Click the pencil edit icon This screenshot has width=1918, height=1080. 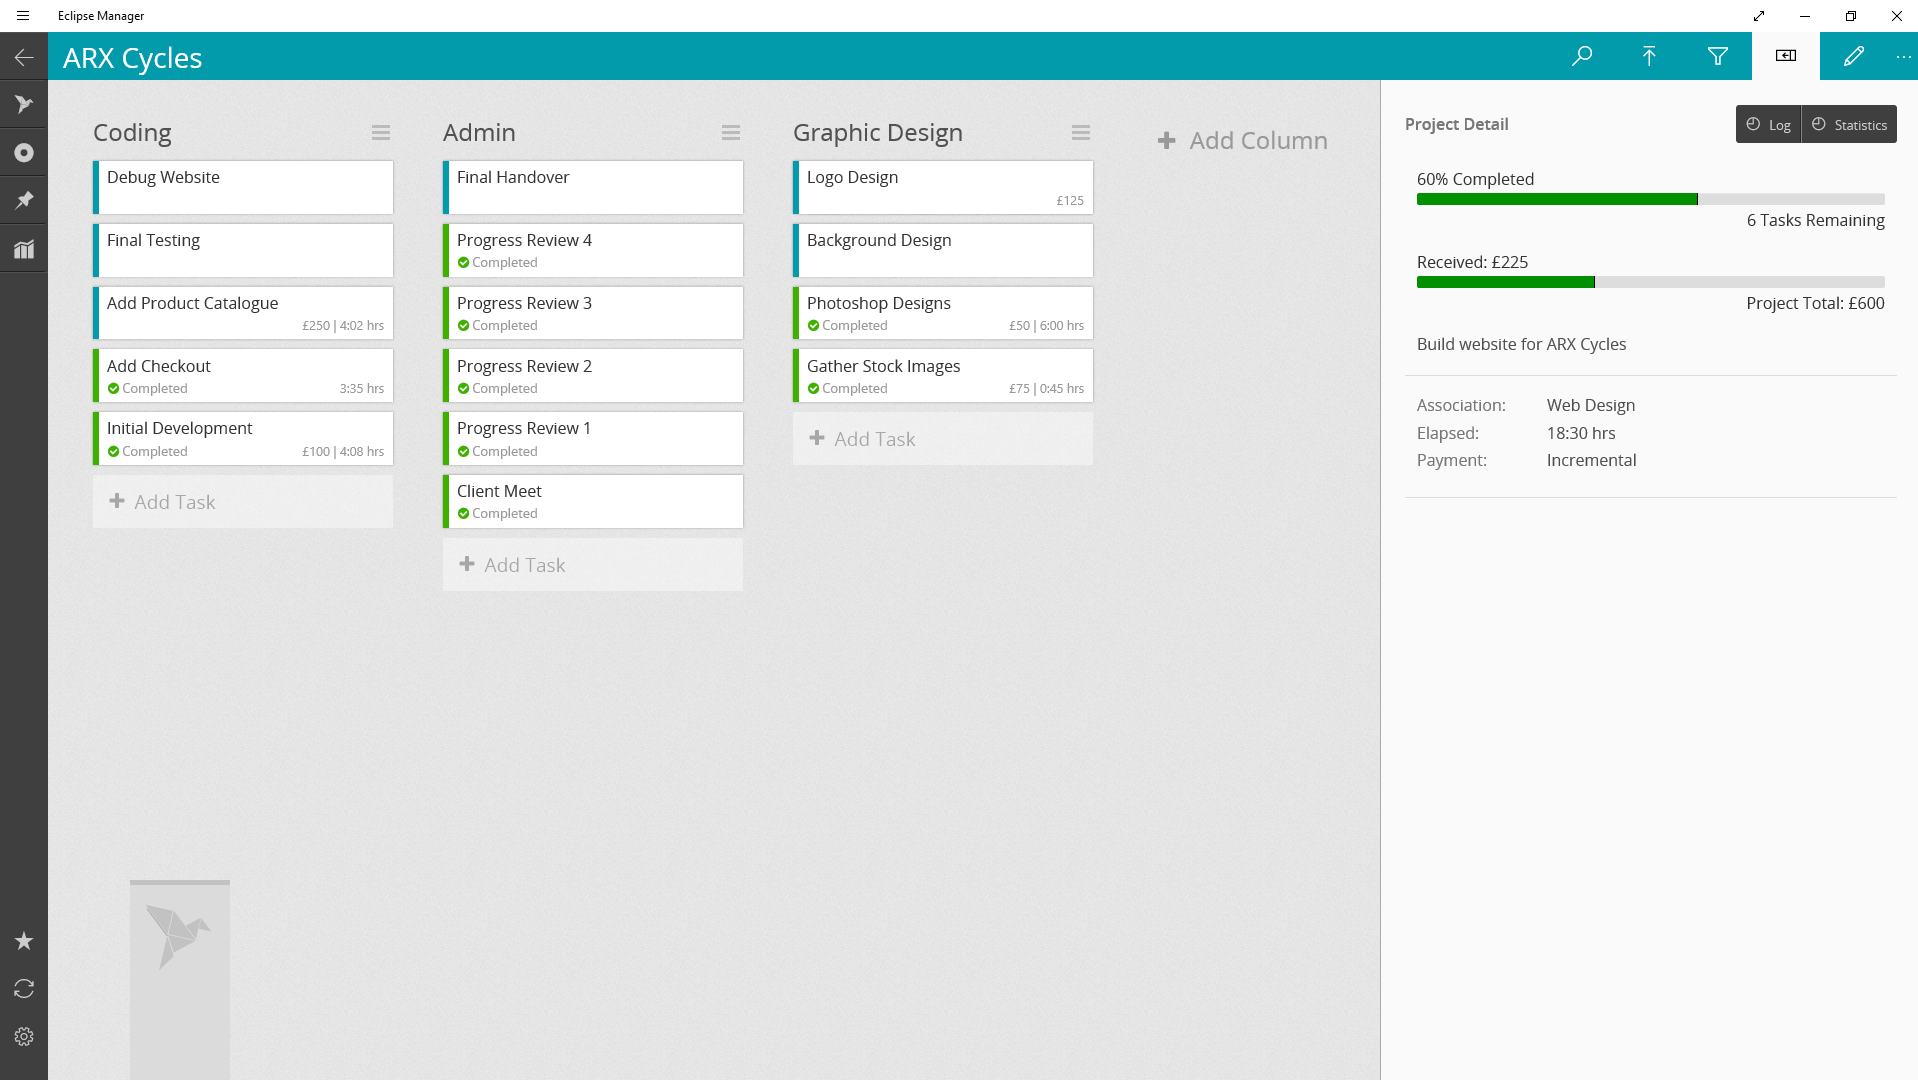[x=1853, y=56]
